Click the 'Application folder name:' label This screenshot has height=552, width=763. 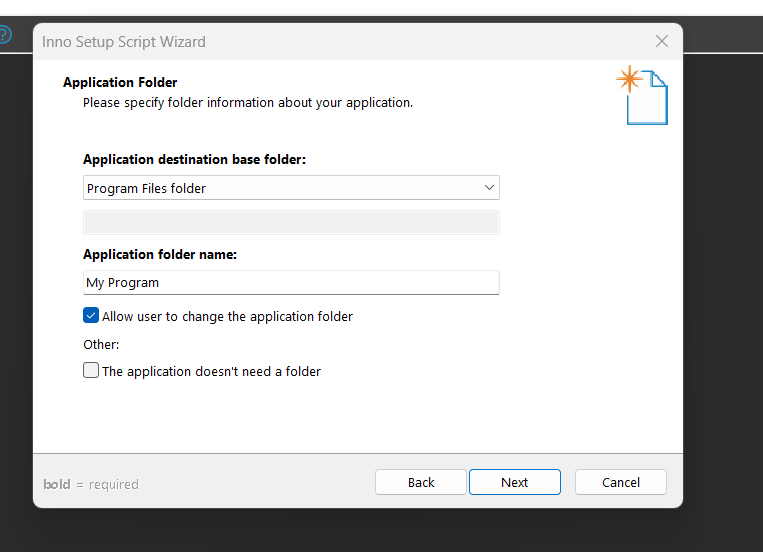[x=160, y=255]
